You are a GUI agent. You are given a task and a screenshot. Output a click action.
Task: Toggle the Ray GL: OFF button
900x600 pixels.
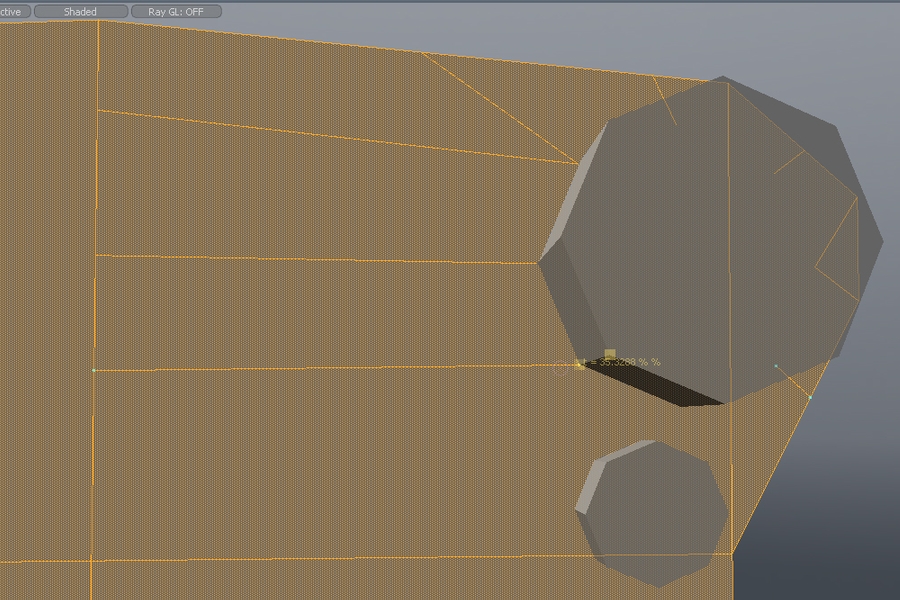coord(176,11)
